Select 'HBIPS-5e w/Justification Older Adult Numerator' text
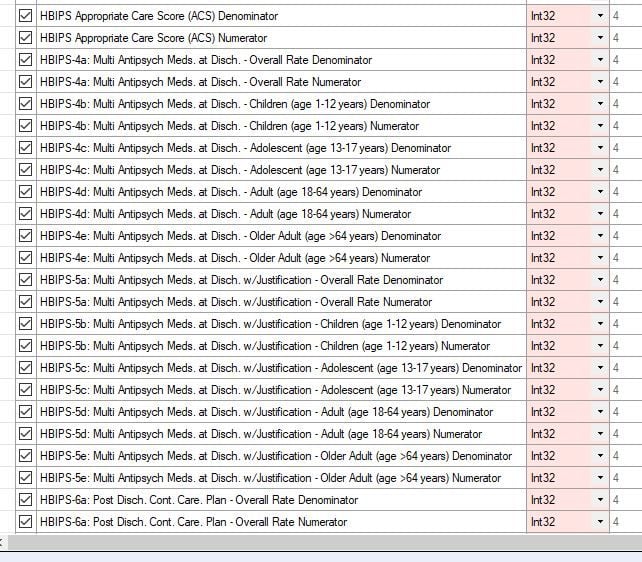 click(271, 478)
